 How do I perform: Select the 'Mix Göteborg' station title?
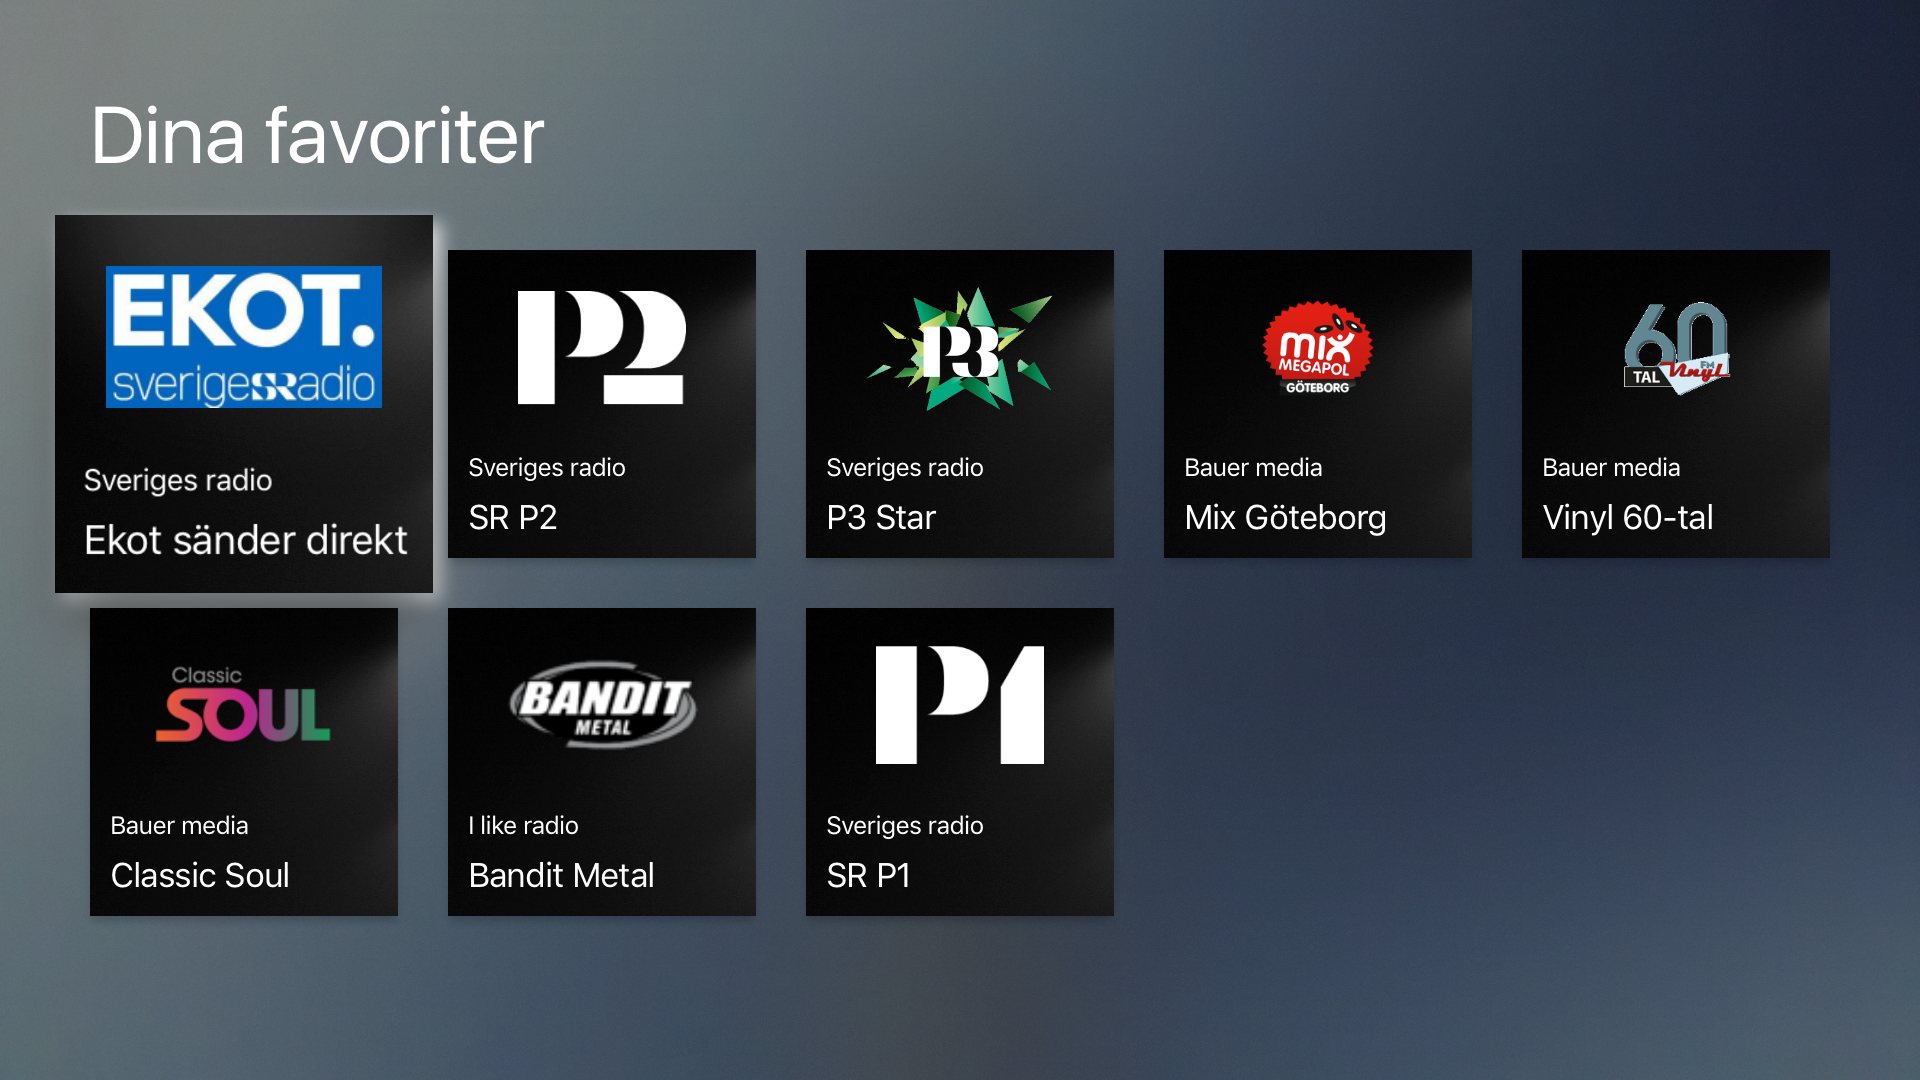(x=1285, y=518)
